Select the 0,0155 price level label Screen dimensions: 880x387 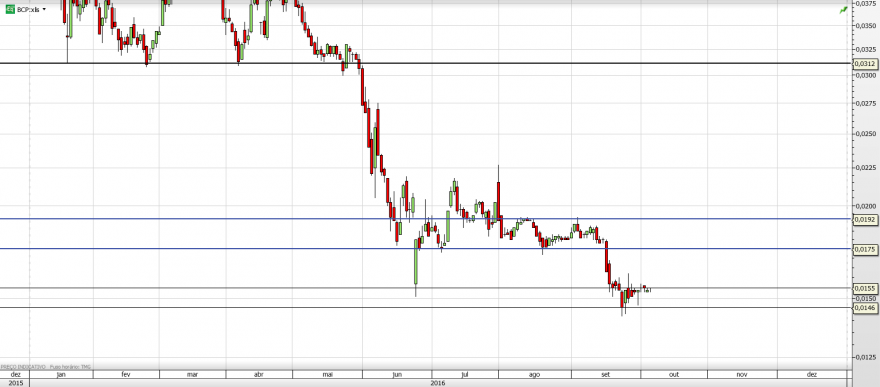[865, 288]
